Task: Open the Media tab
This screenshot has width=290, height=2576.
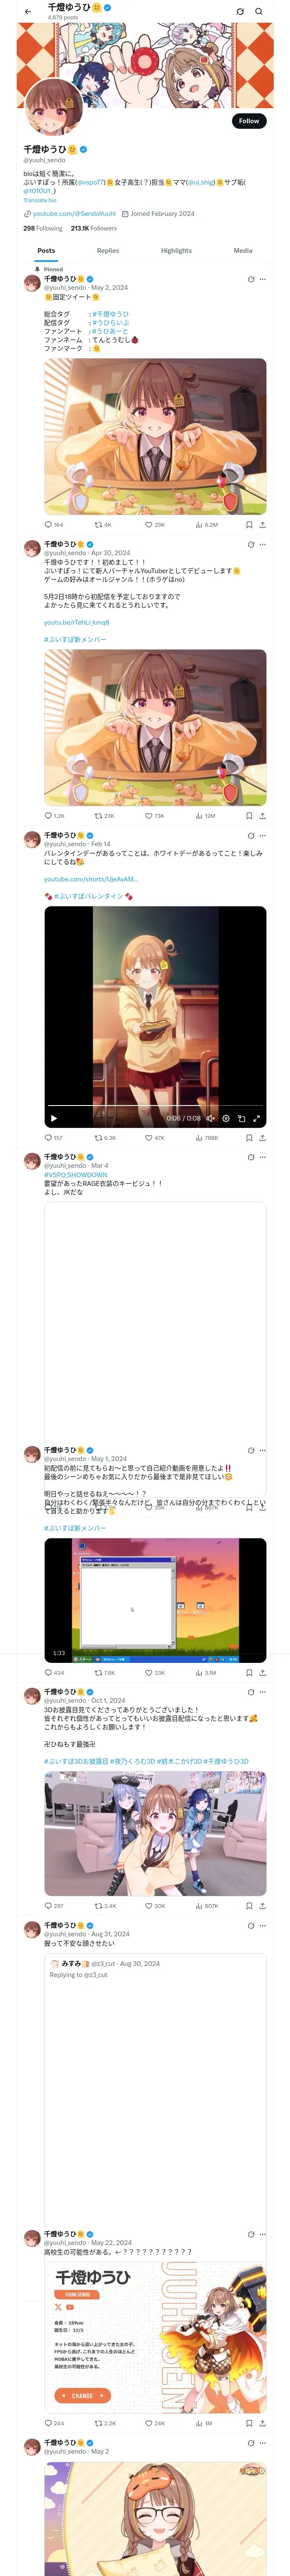Action: (x=243, y=251)
